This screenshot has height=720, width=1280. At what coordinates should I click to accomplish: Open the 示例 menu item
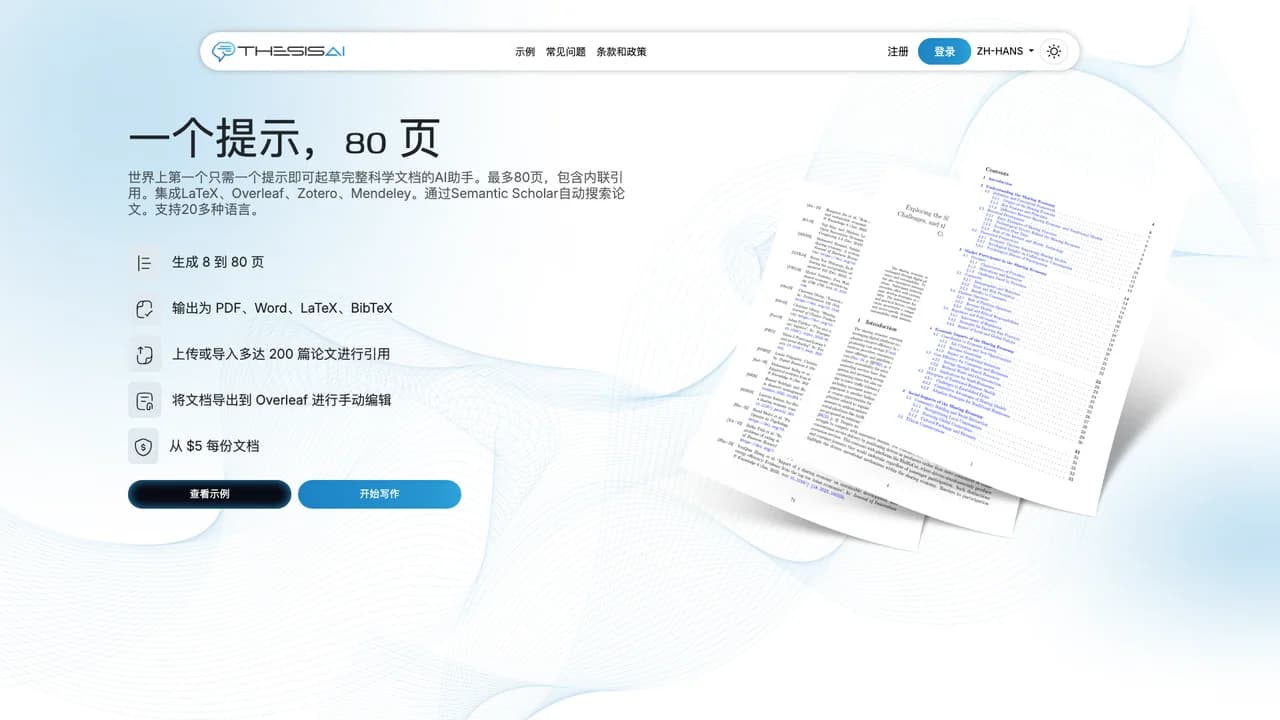525,51
